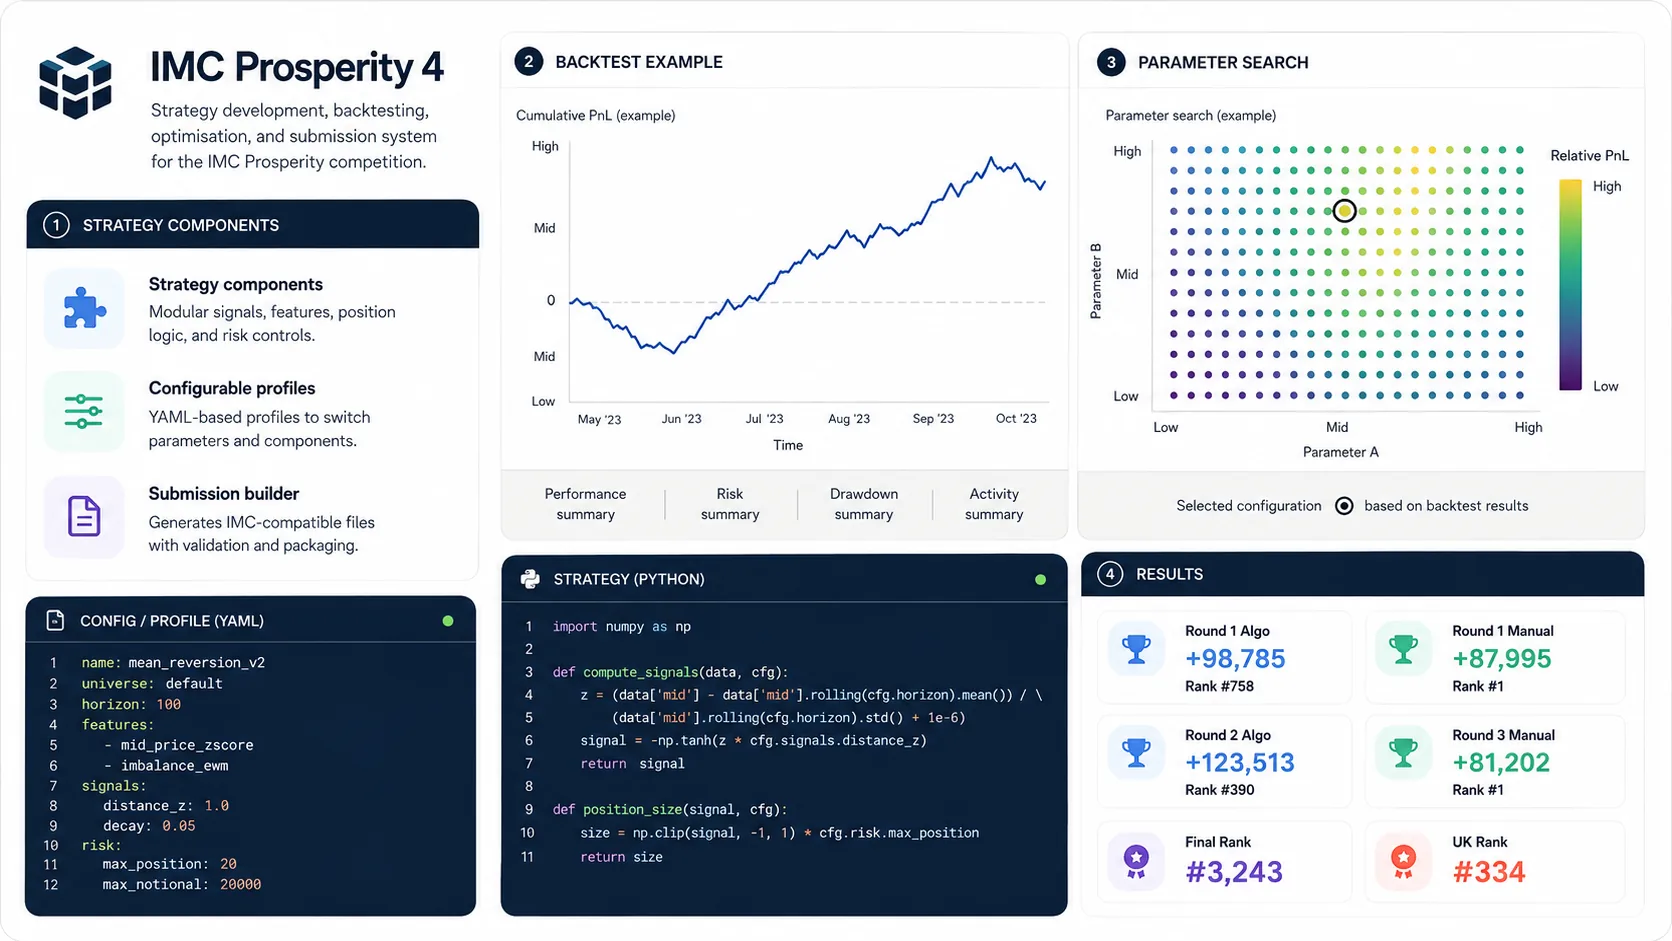The height and width of the screenshot is (941, 1672).
Task: Click the Configurable profiles heading
Action: 232,388
